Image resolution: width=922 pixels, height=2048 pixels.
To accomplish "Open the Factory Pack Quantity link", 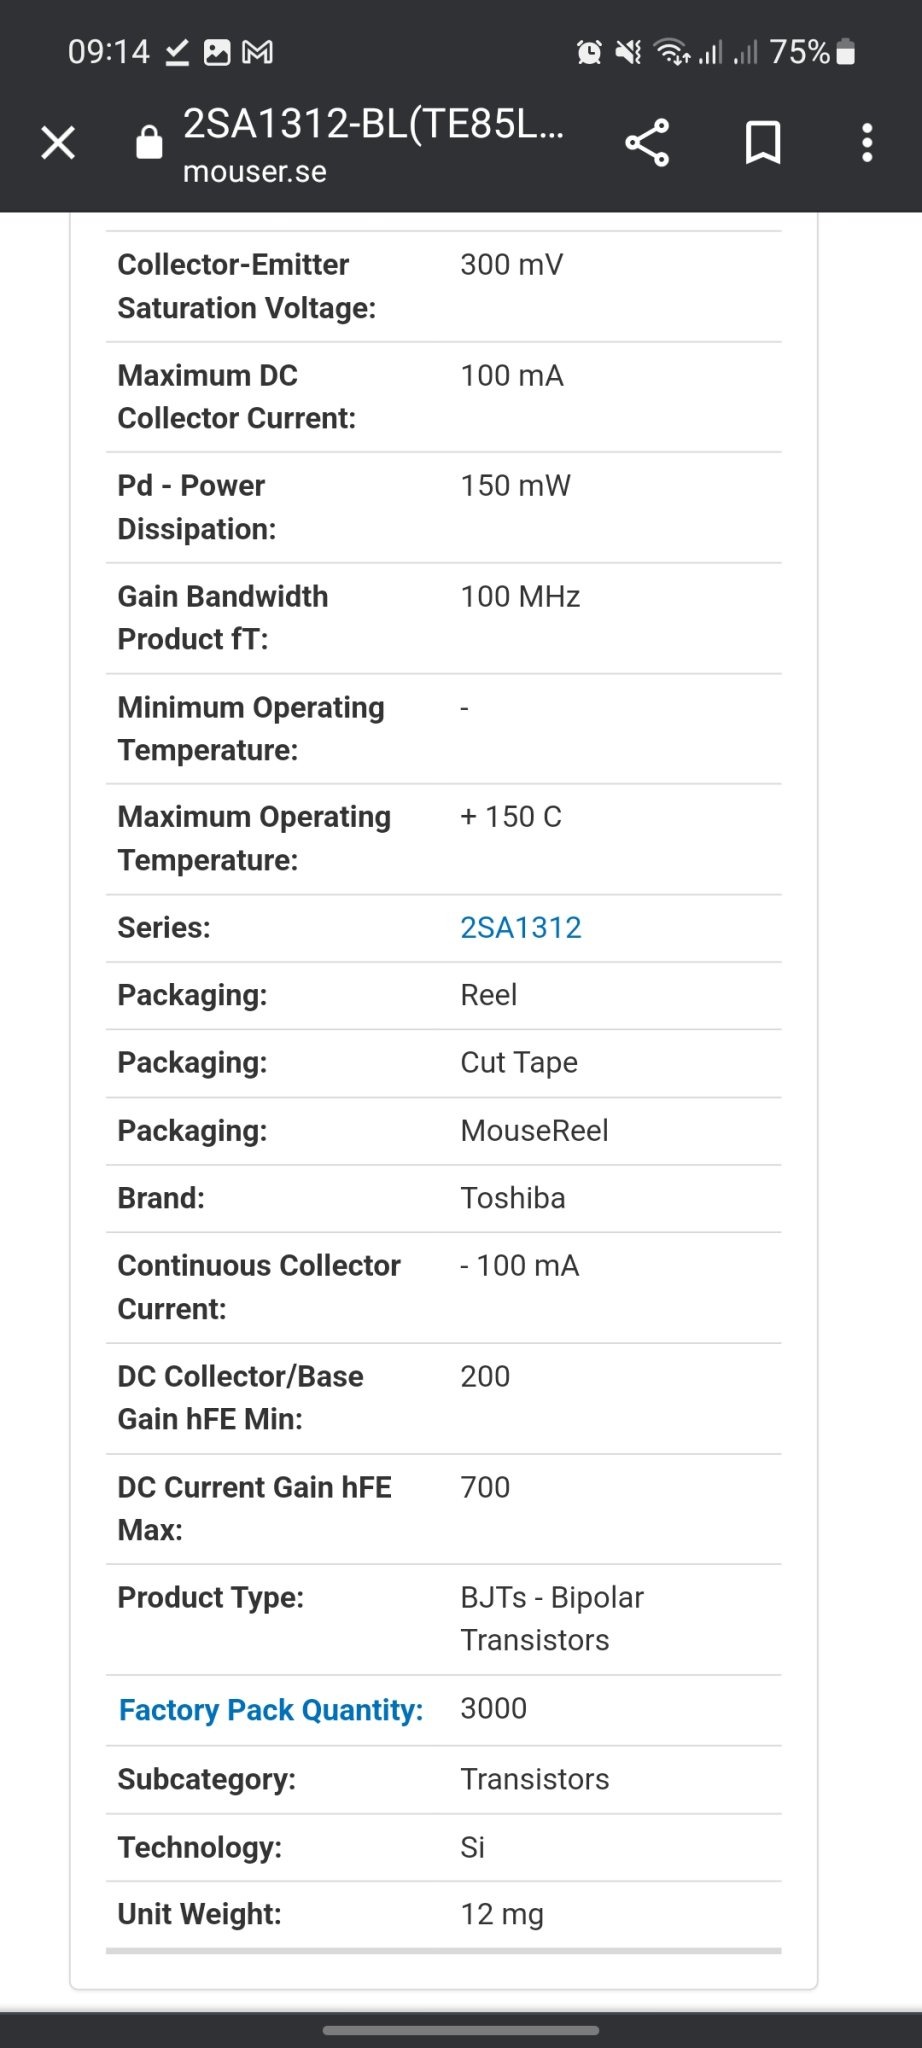I will pyautogui.click(x=270, y=1710).
